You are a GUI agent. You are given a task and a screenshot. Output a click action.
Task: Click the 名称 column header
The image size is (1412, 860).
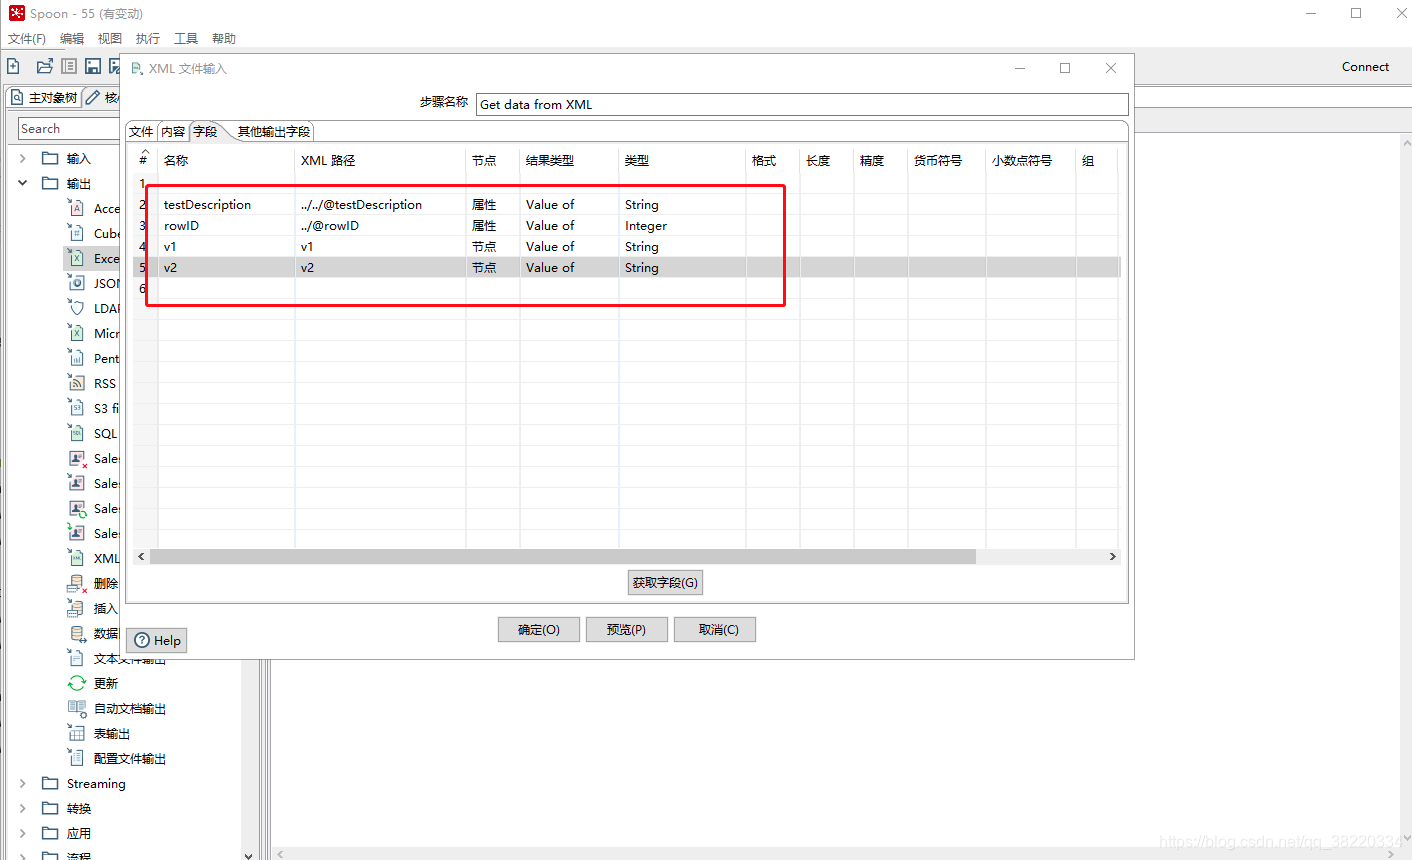pyautogui.click(x=226, y=160)
